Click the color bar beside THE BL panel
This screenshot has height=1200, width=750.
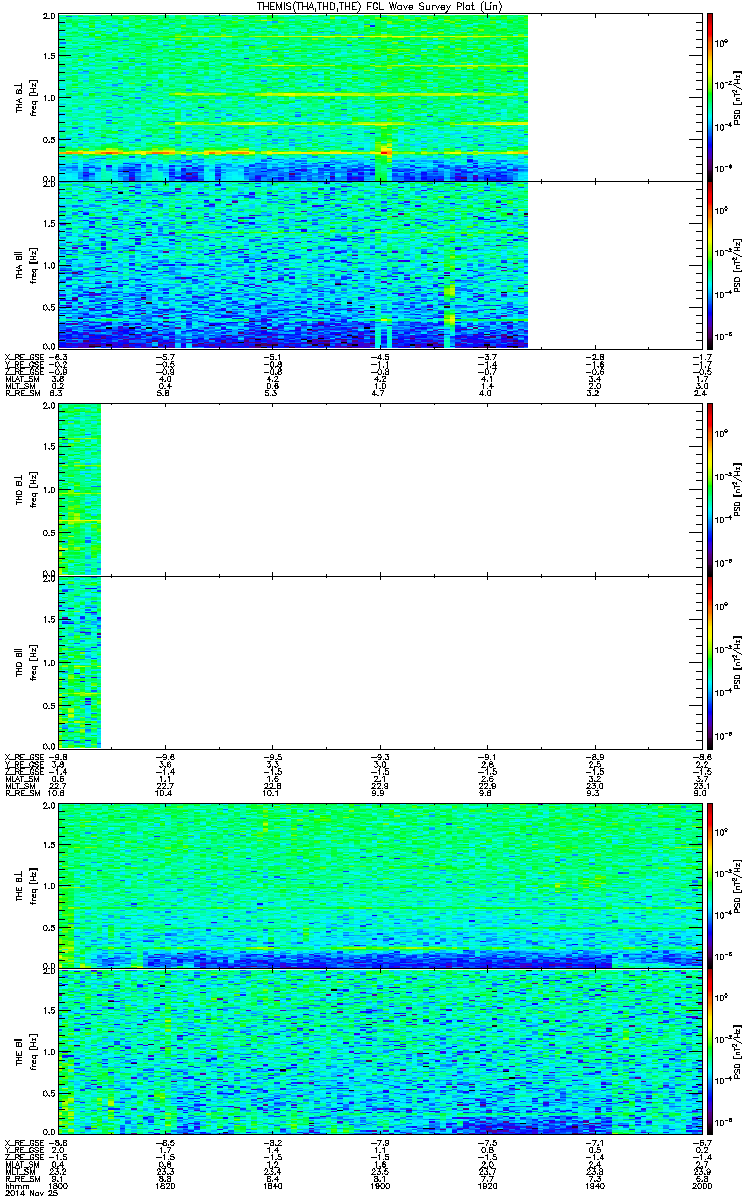pos(709,884)
